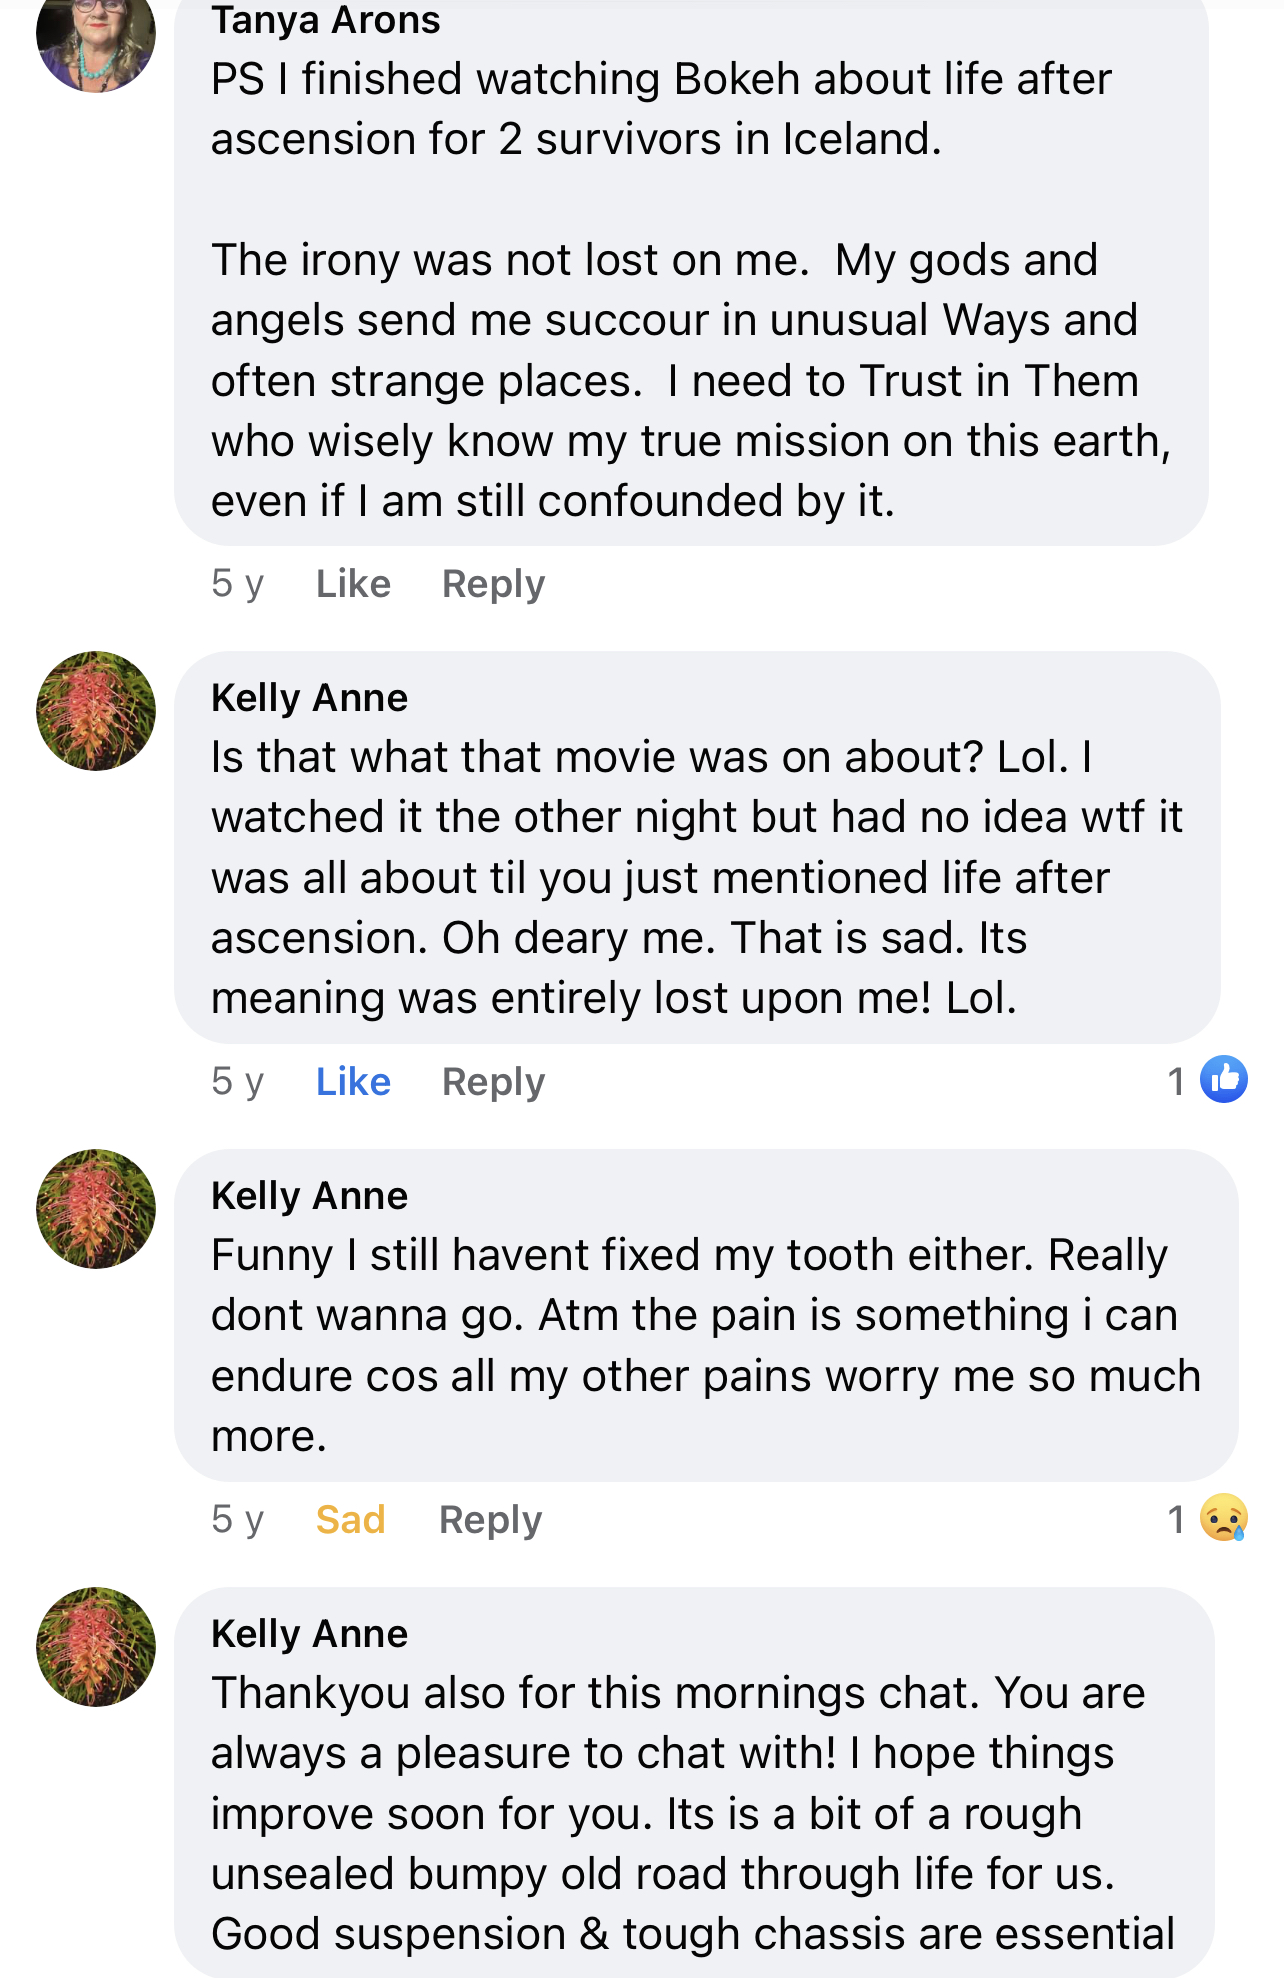Open Kelly Anne's avatar on movie comment

point(96,711)
